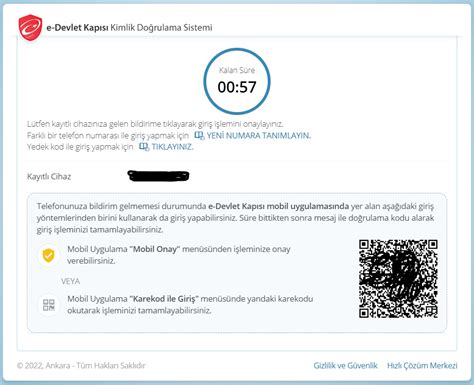Screen dimensions: 474x385
Task: Click the Karekod ile Giriş QR icon
Action: point(49,305)
